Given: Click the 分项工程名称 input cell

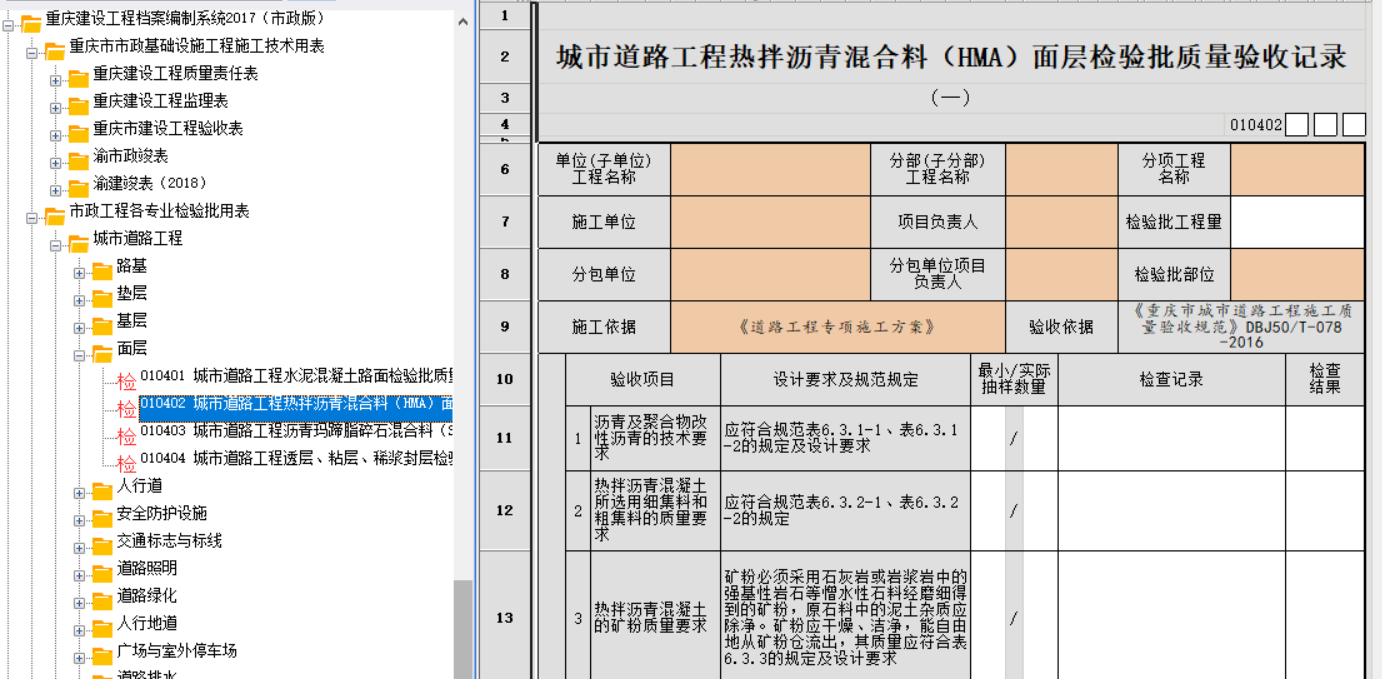Looking at the screenshot, I should 1298,169.
